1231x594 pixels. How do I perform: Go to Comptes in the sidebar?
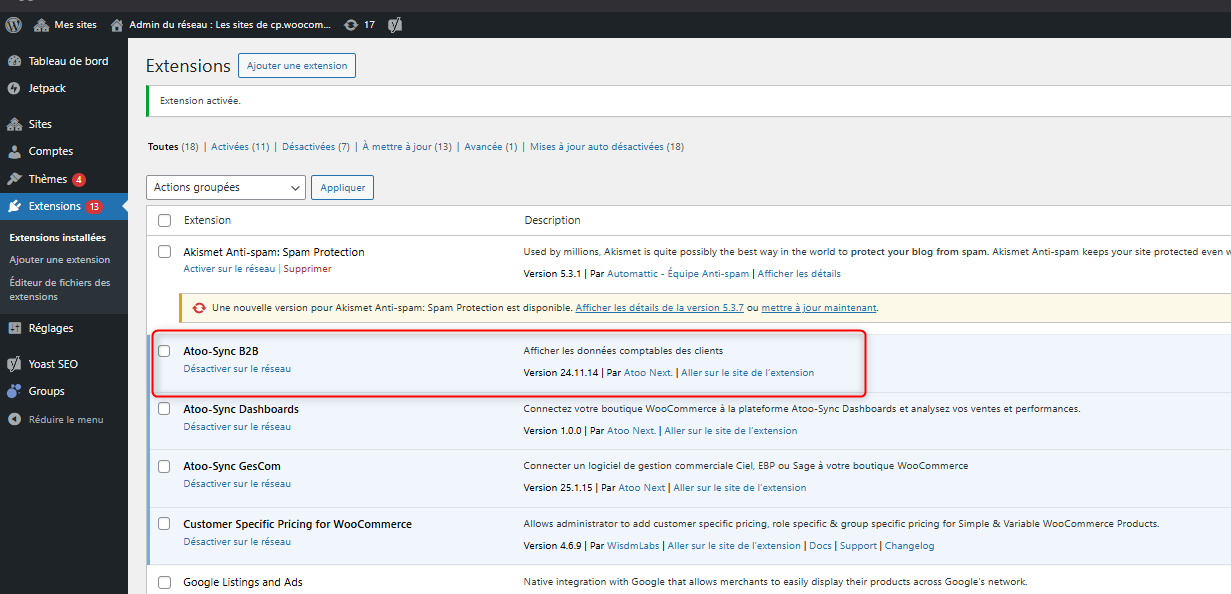64,151
